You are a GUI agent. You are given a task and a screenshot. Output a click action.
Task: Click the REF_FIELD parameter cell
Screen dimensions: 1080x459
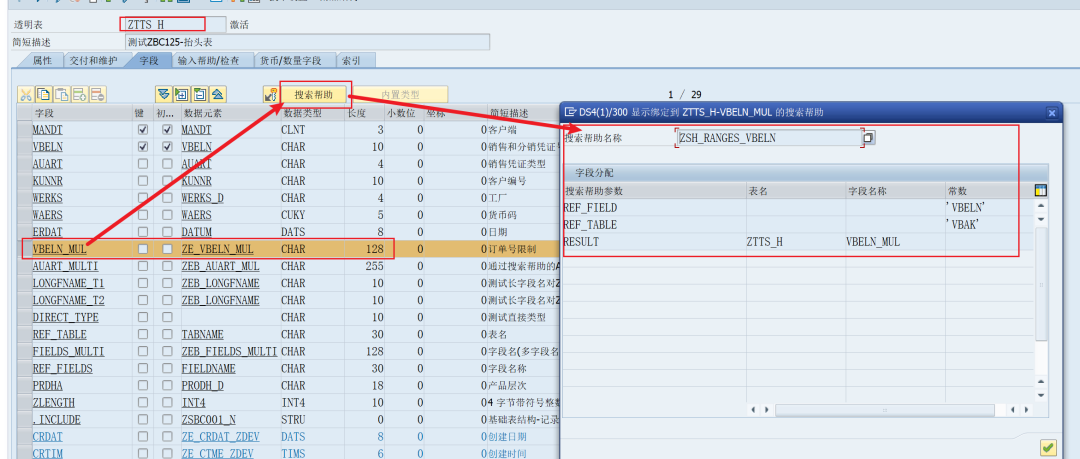(x=654, y=207)
